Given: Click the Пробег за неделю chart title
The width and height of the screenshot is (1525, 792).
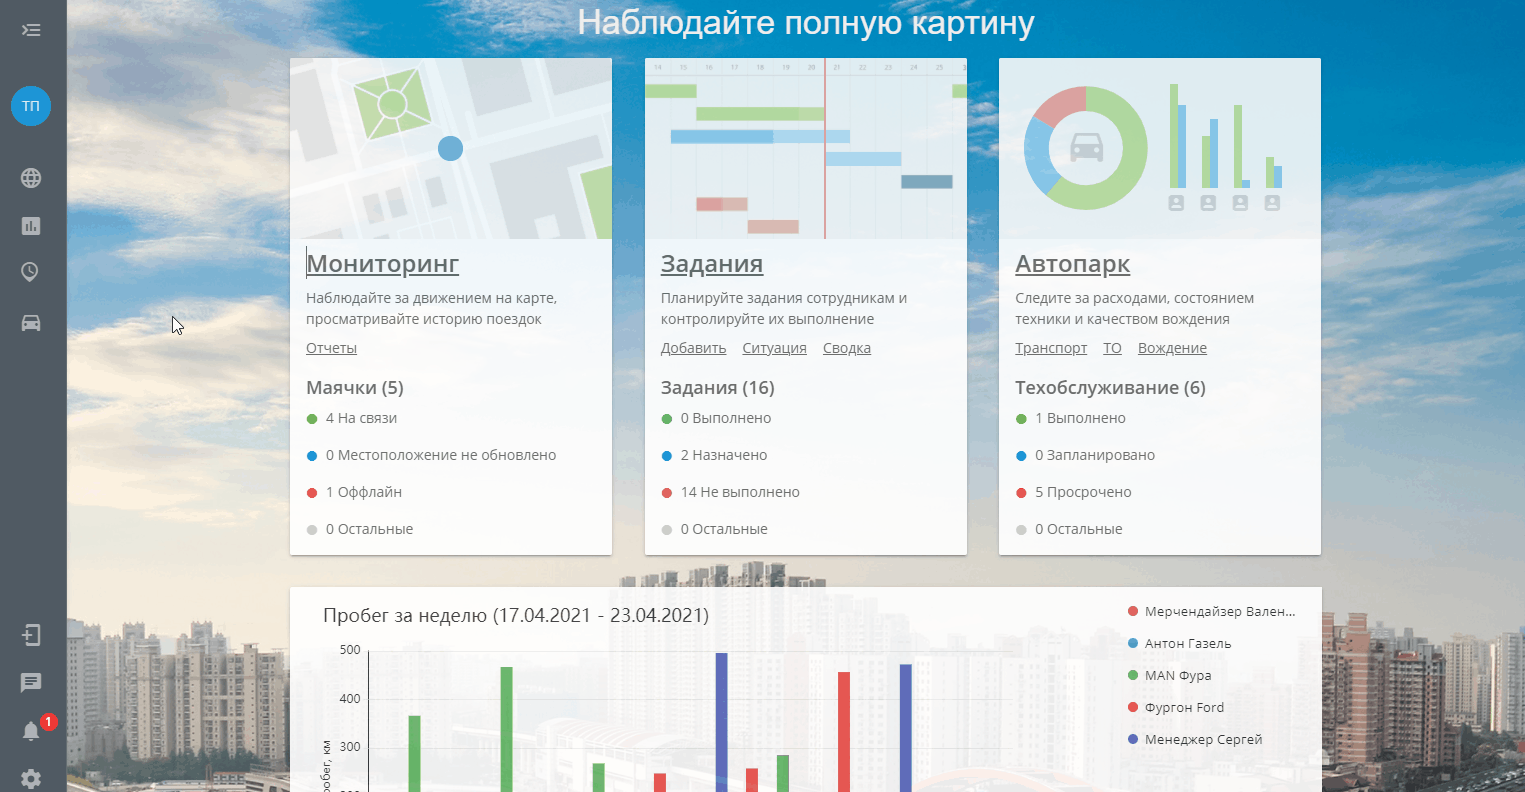Looking at the screenshot, I should tap(516, 615).
